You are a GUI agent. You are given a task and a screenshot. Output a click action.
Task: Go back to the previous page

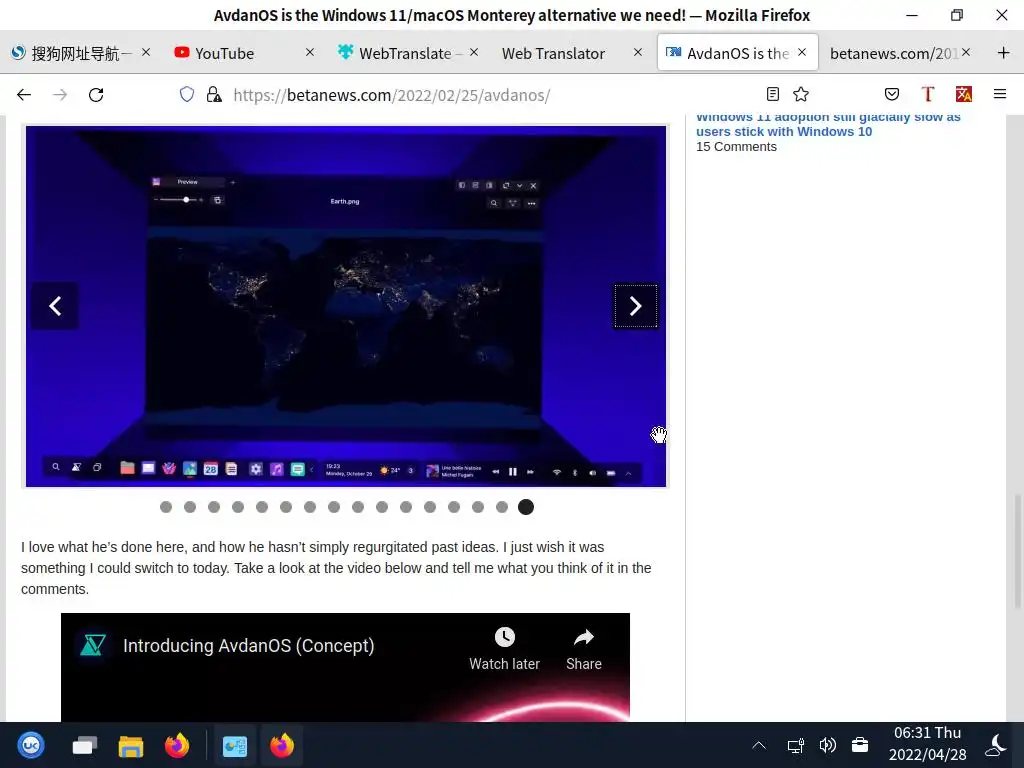click(x=24, y=95)
